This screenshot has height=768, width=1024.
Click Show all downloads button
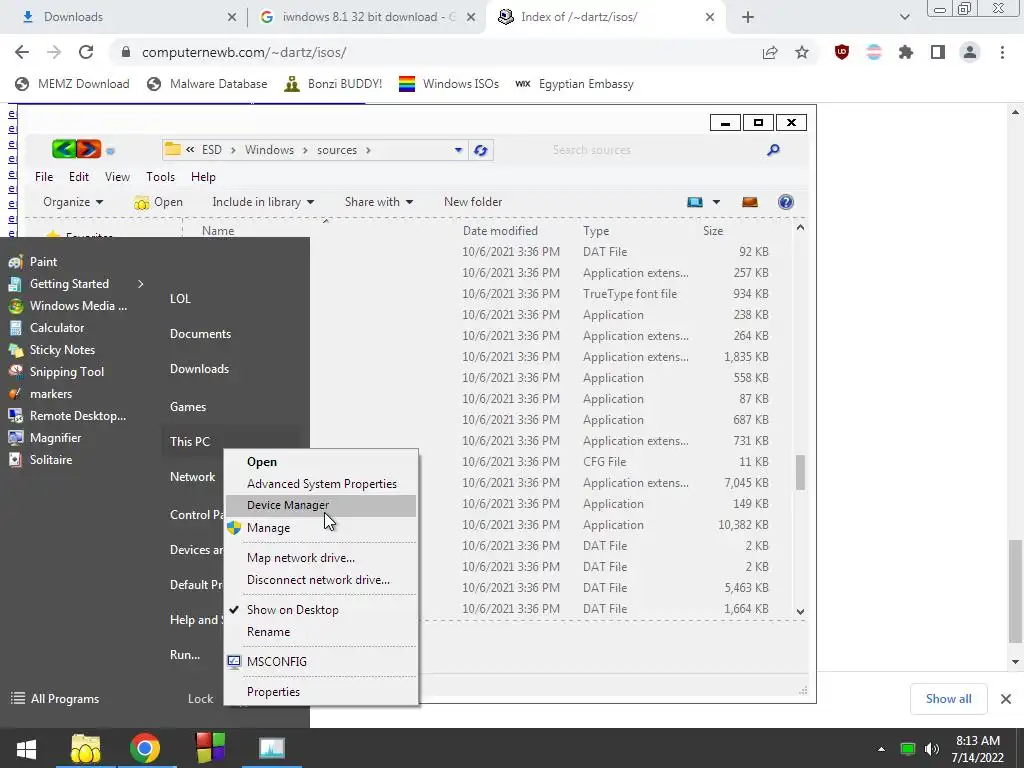(948, 699)
